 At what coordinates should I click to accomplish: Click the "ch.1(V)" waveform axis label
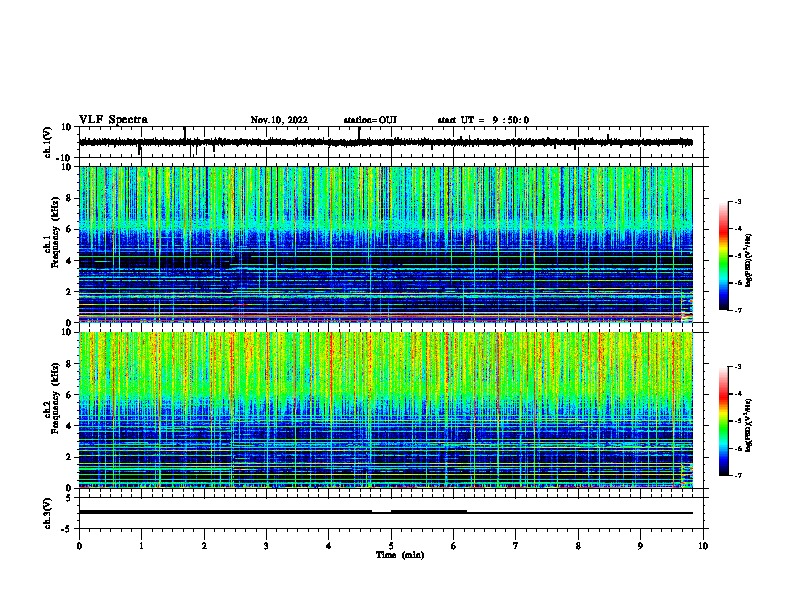[x=48, y=142]
